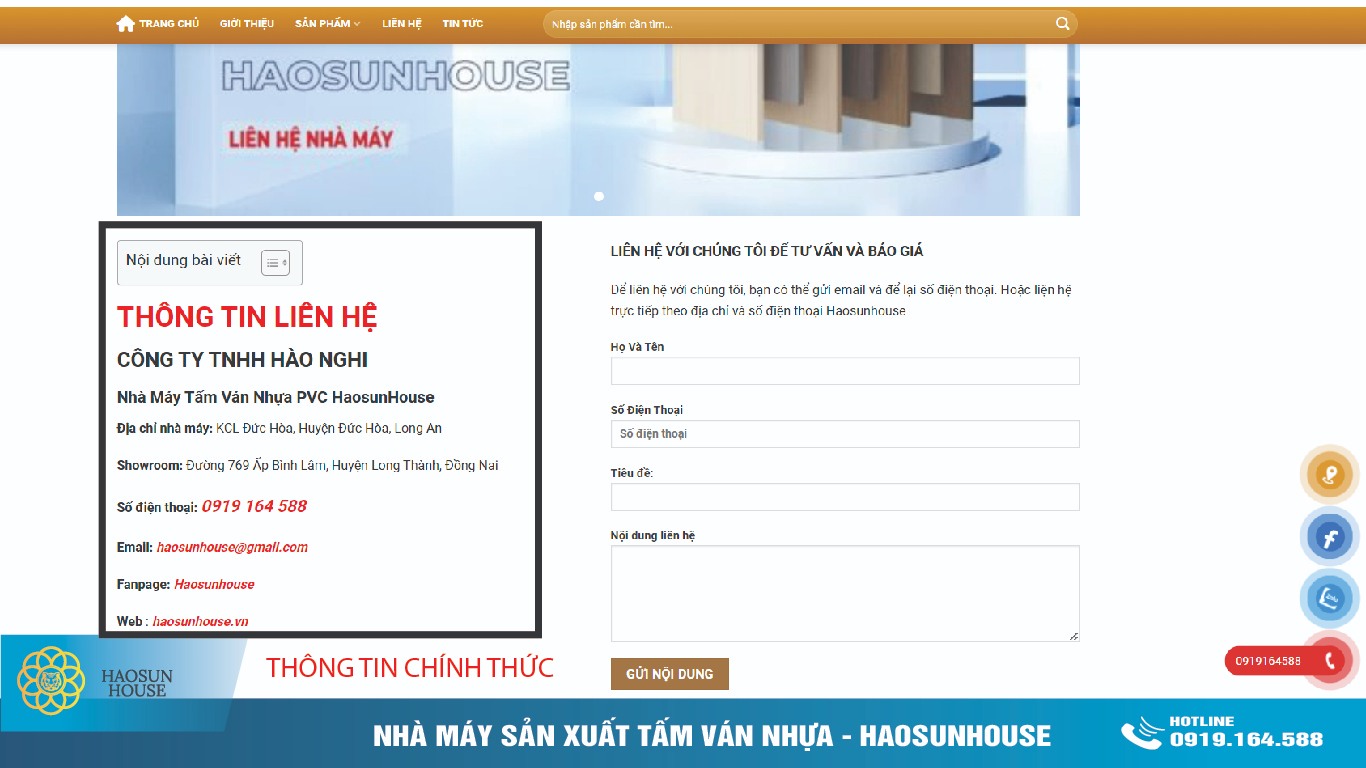This screenshot has width=1366, height=768.
Task: Open Tin Tức menu item
Action: (x=463, y=24)
